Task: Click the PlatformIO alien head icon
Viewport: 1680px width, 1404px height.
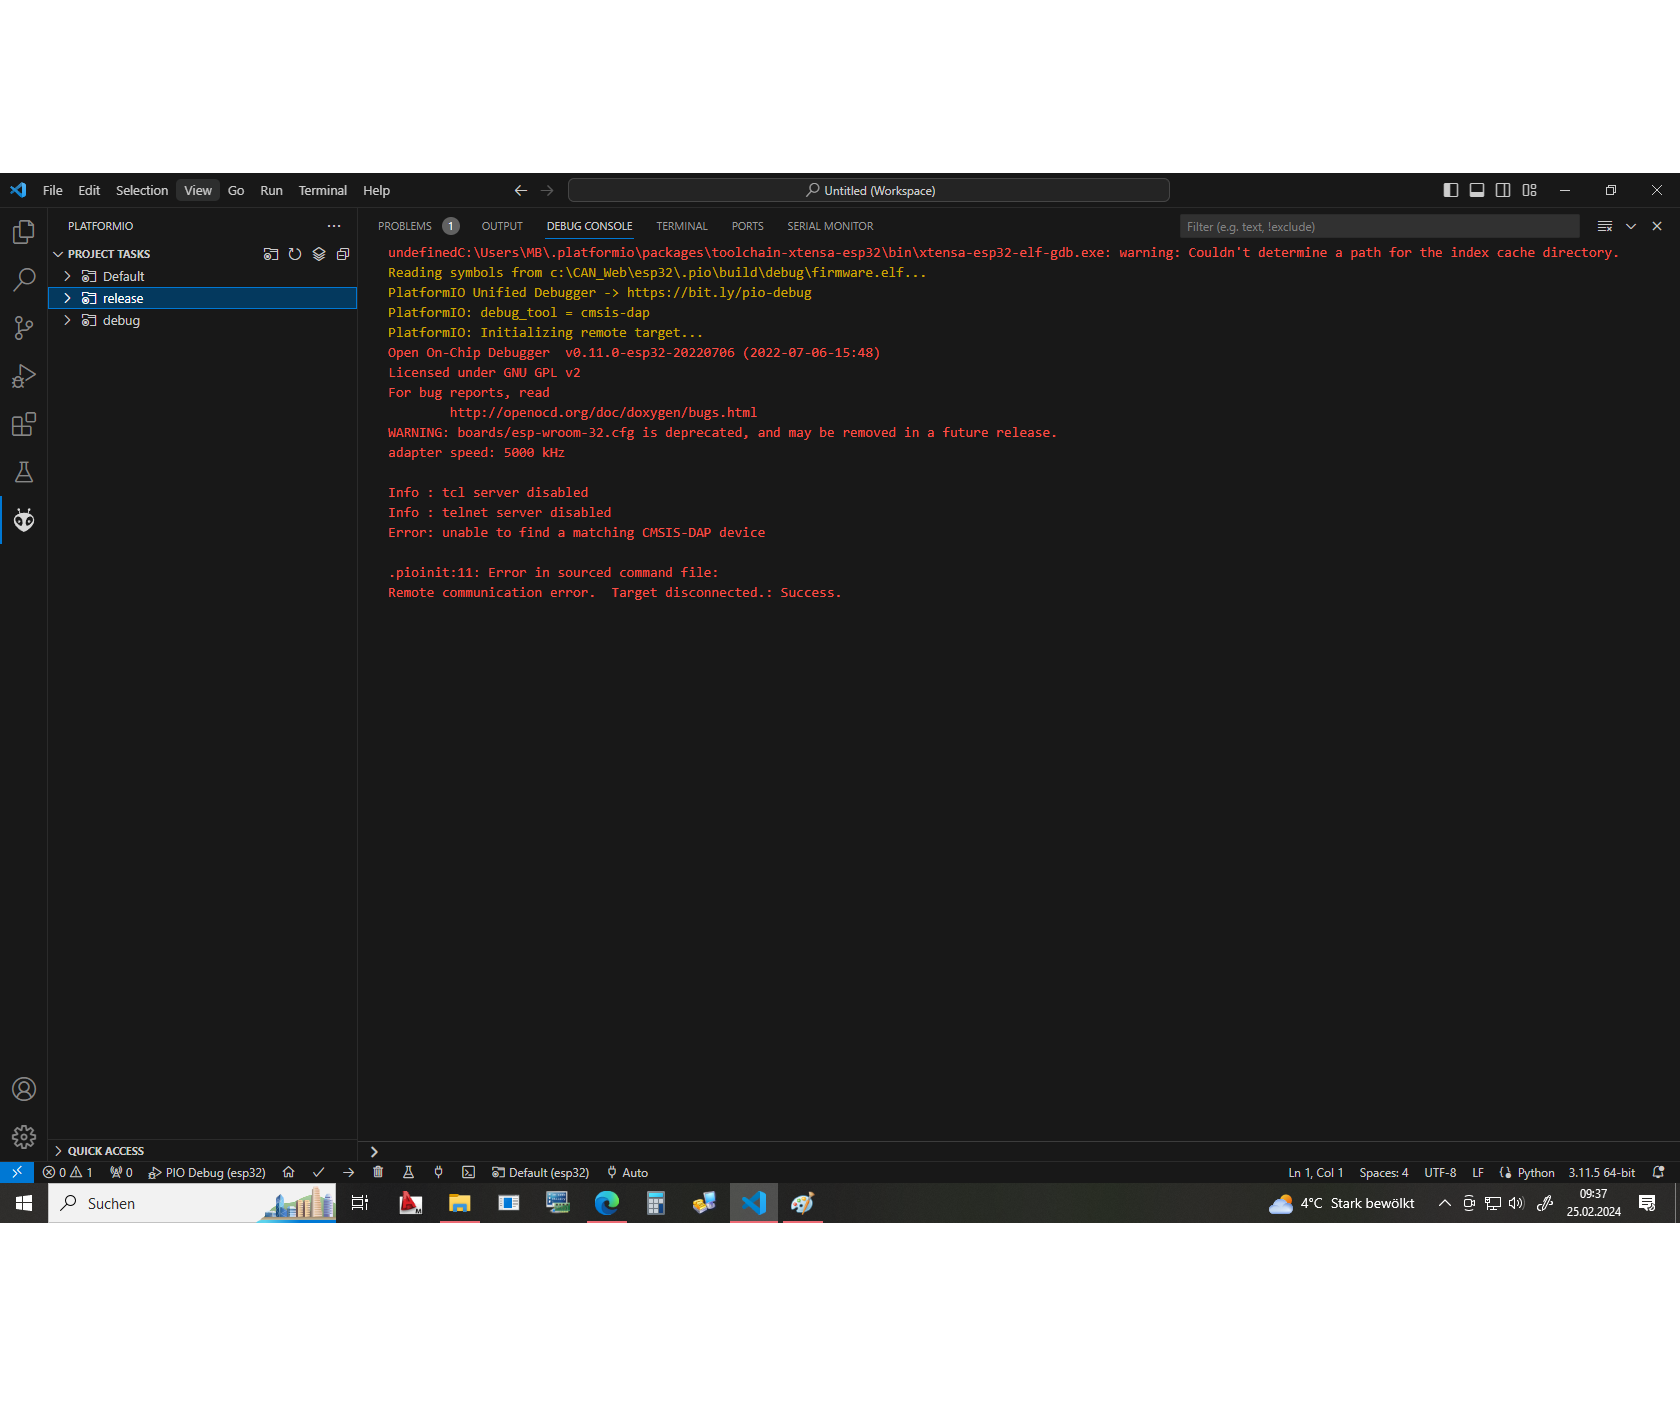Action: coord(24,520)
